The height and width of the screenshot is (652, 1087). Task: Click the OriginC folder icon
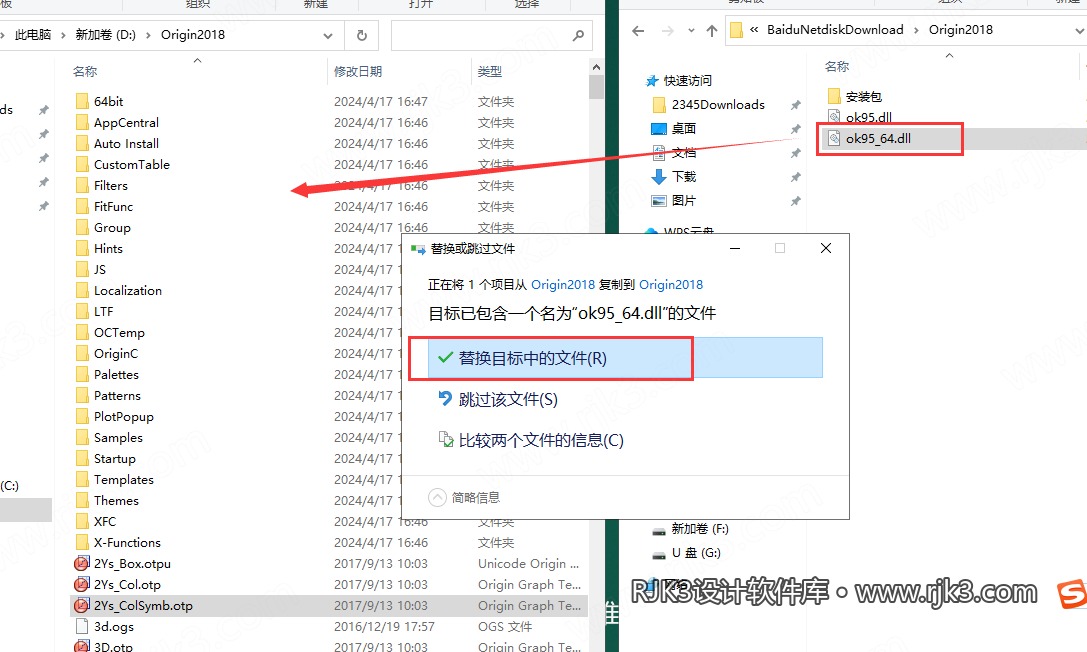[82, 353]
